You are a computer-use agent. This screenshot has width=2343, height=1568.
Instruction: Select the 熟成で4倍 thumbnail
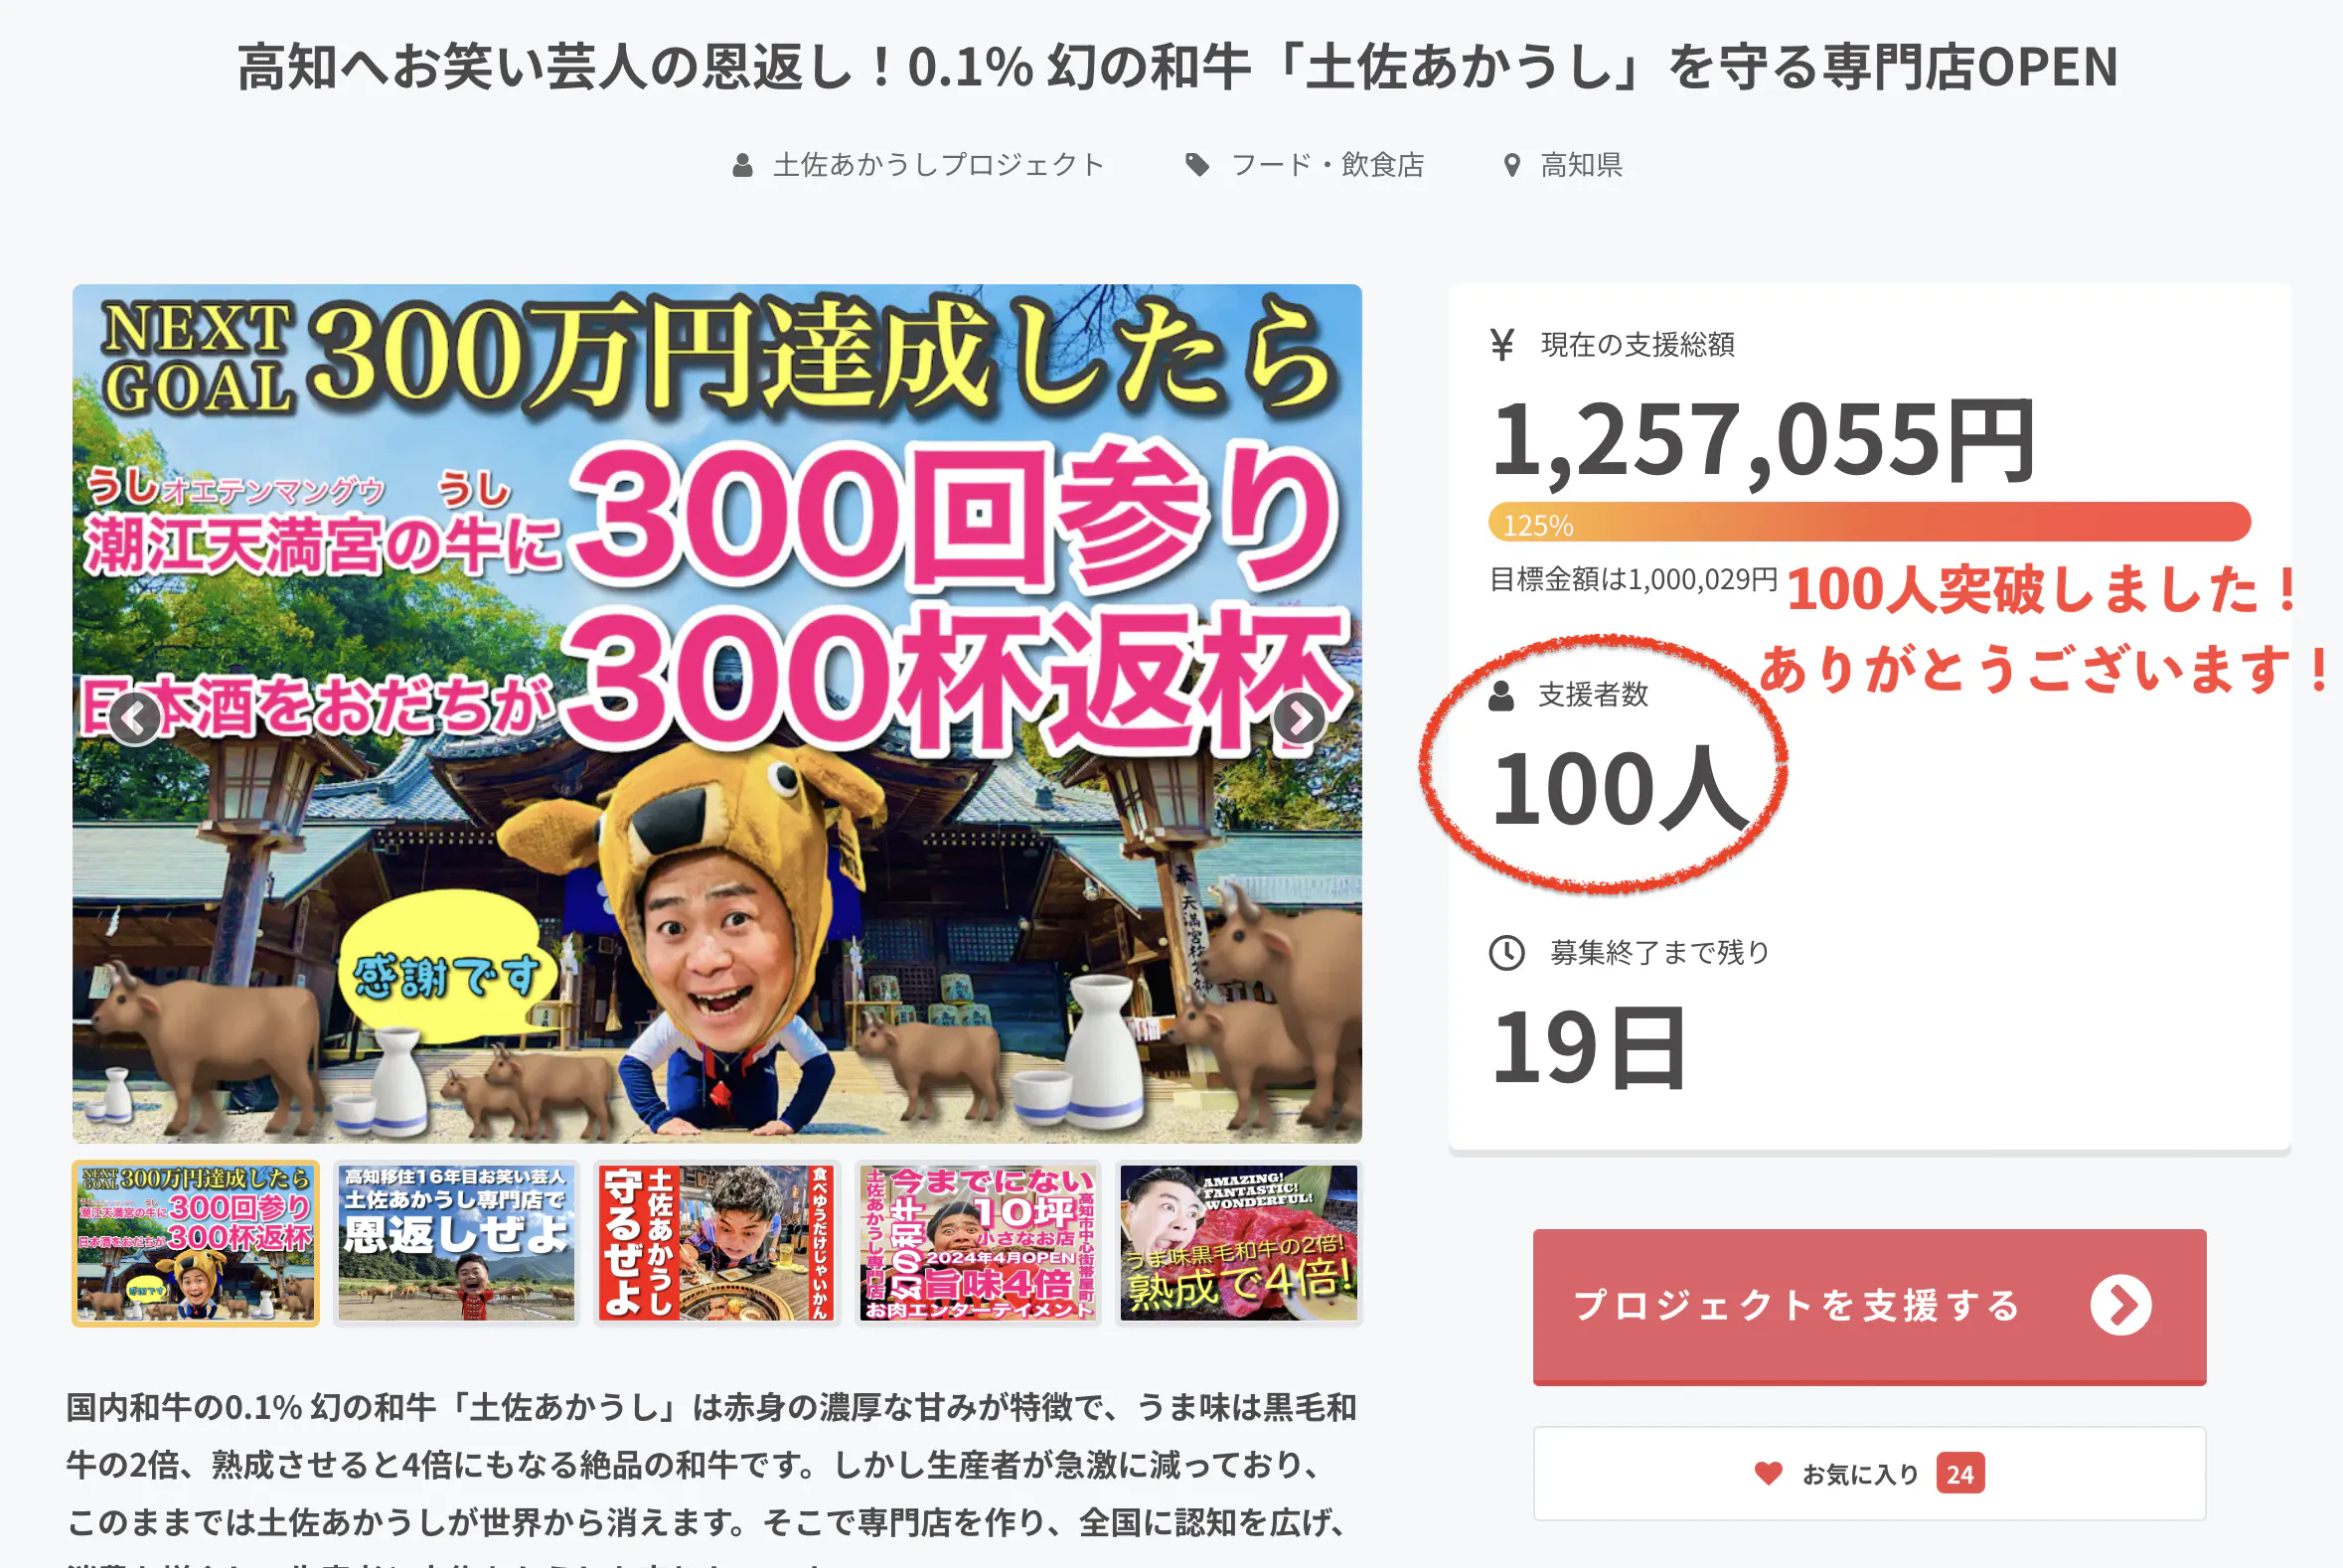tap(1239, 1243)
